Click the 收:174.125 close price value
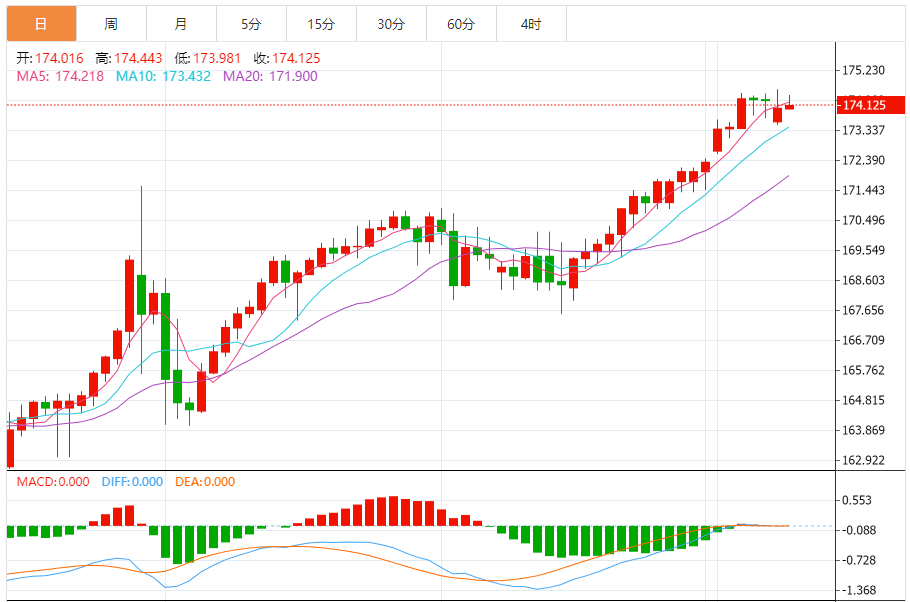 point(287,58)
